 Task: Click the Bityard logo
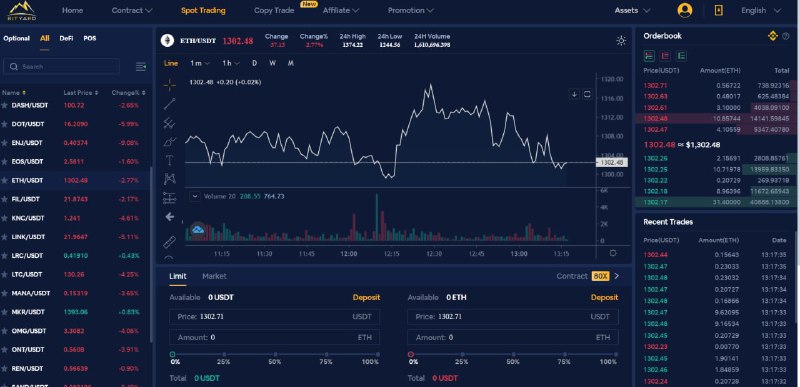click(x=21, y=10)
